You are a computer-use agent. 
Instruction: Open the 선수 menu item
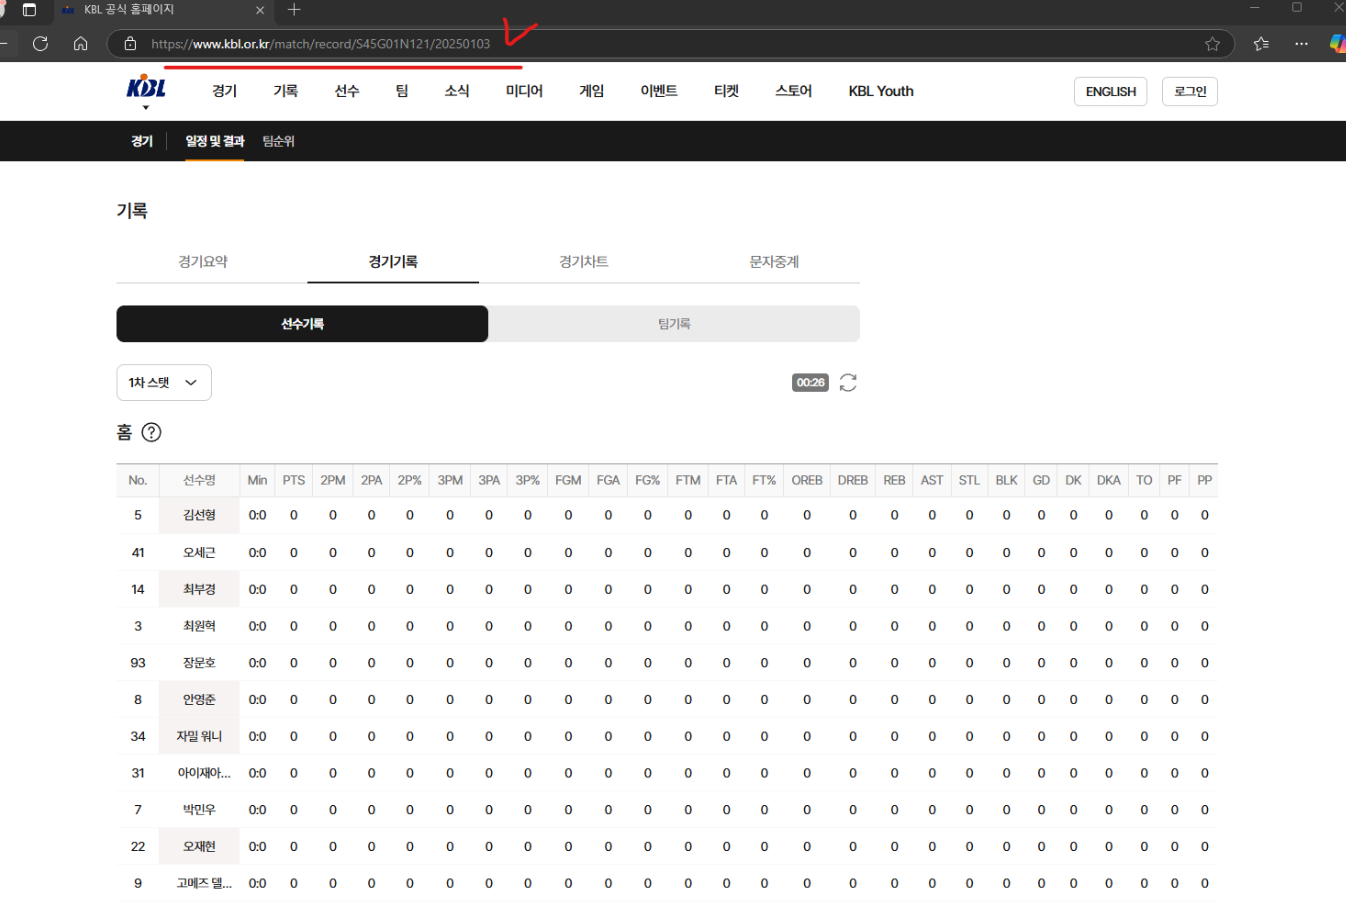point(347,91)
